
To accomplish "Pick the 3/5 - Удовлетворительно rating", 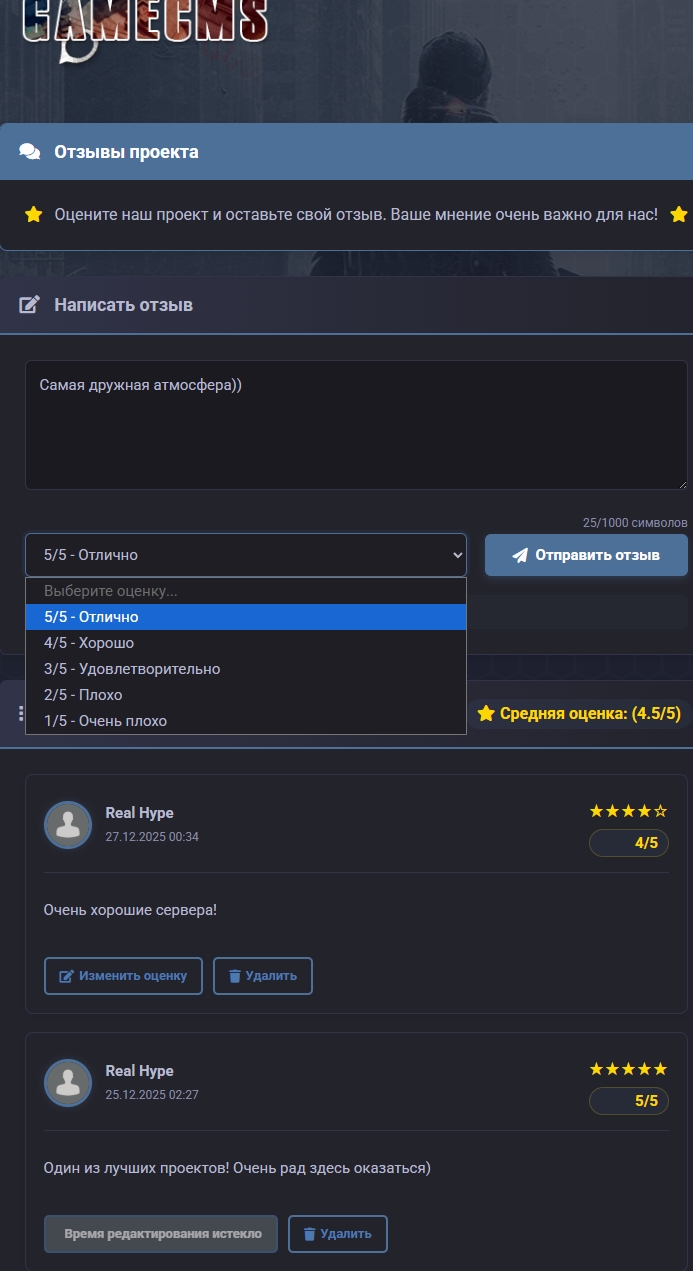I will click(245, 669).
